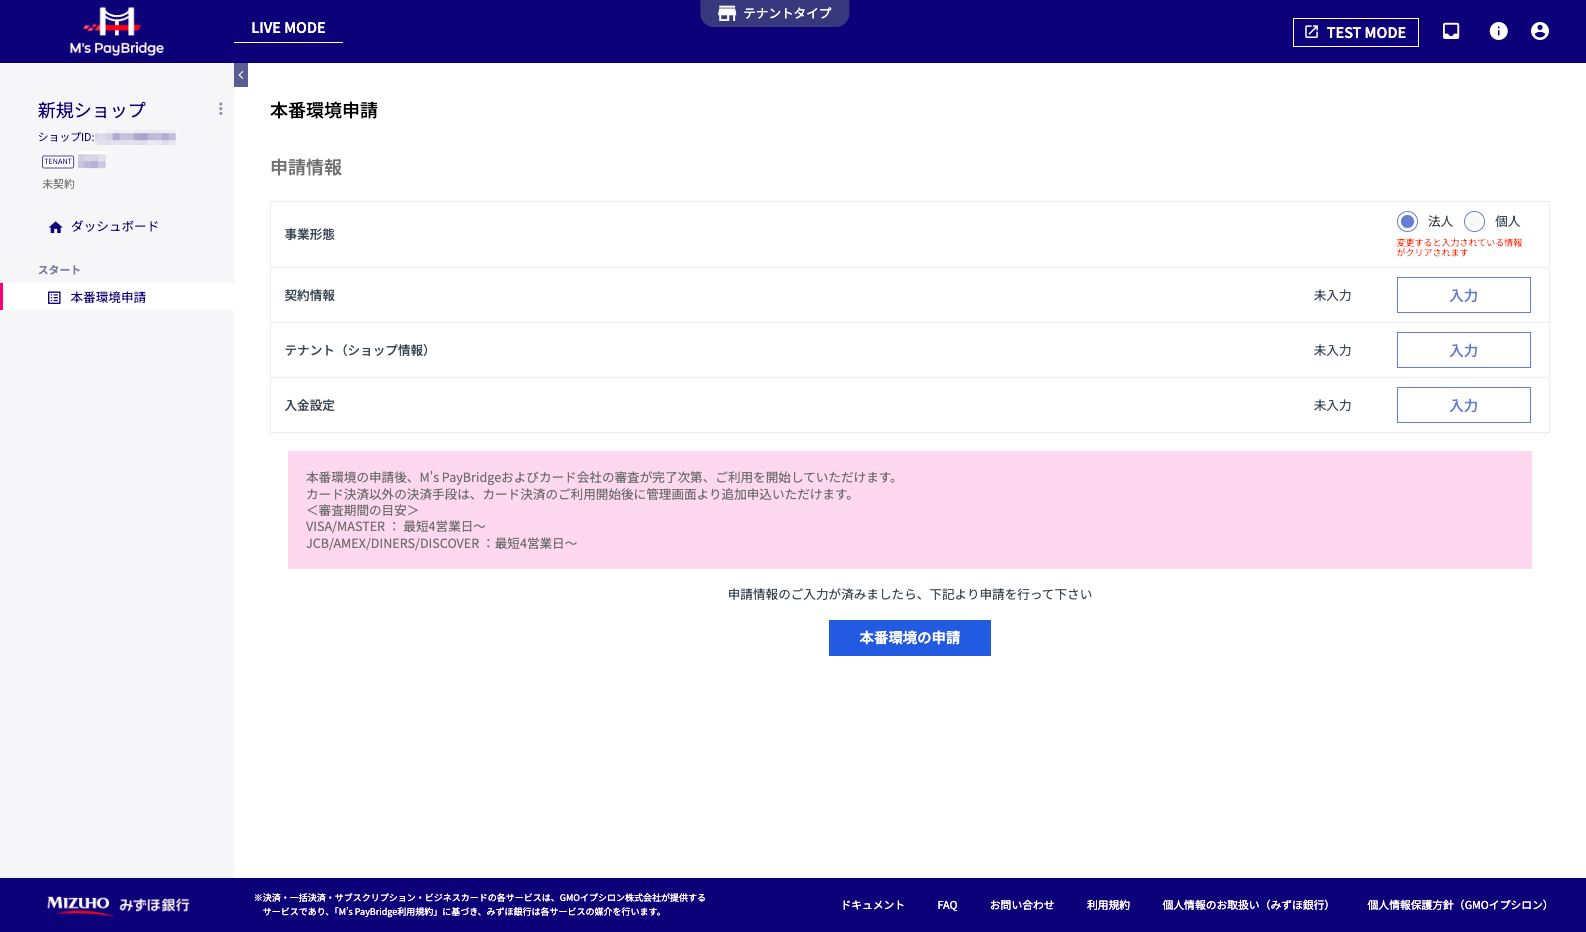Click the 契約情報 row label
The width and height of the screenshot is (1586, 932).
point(310,295)
